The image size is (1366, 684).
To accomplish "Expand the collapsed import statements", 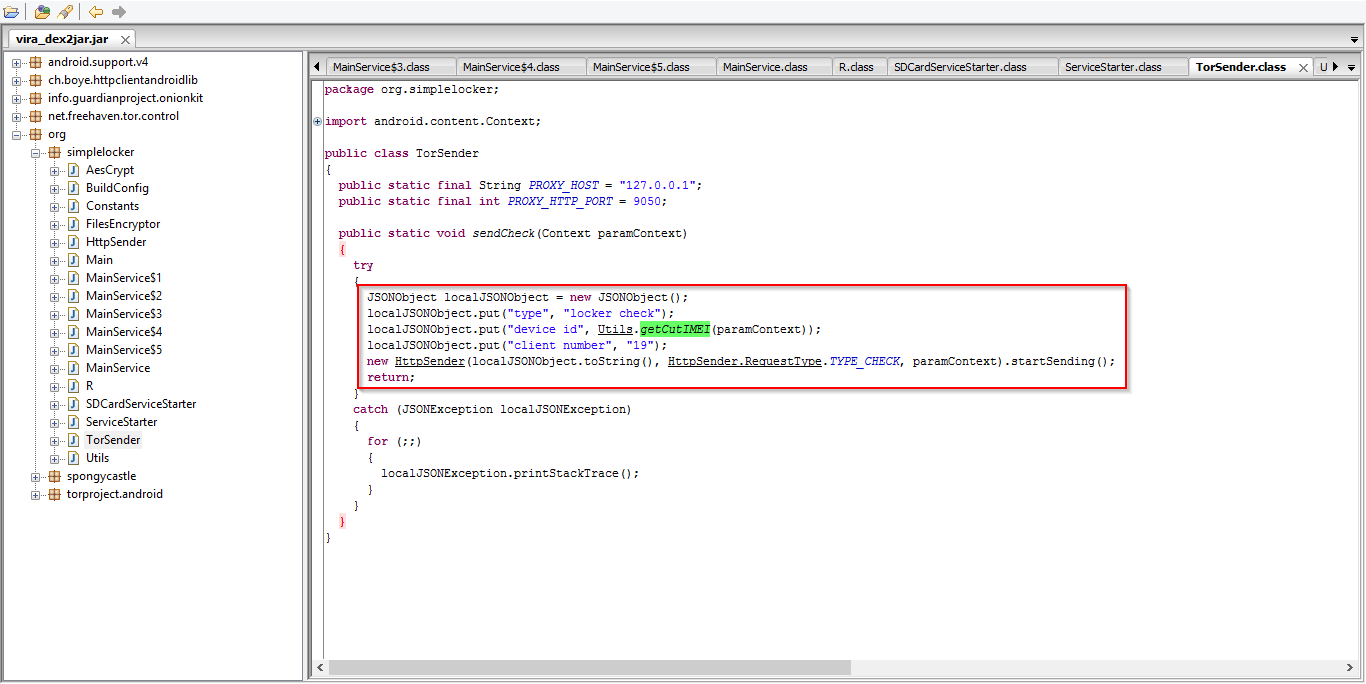I will pyautogui.click(x=318, y=121).
